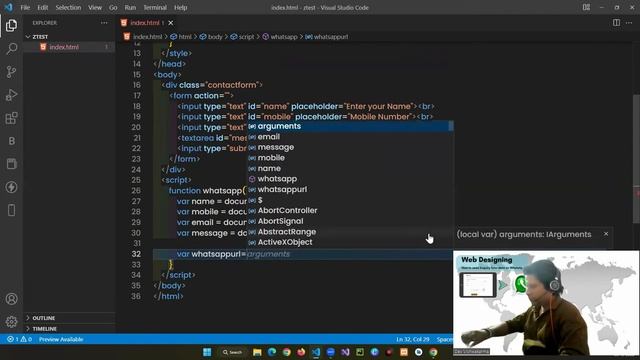Select the index.html editor tab
640x360 pixels.
click(x=147, y=23)
